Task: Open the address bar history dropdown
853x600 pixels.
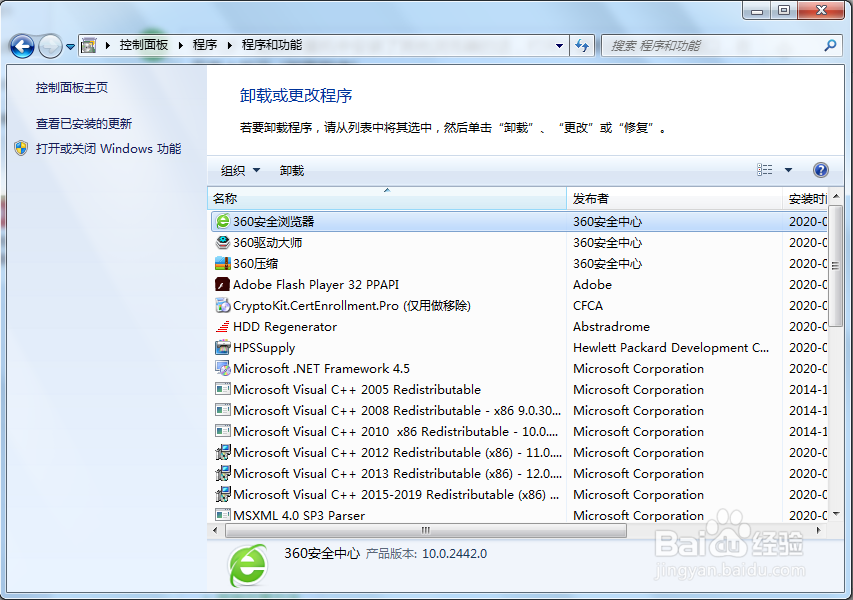Action: coord(559,46)
